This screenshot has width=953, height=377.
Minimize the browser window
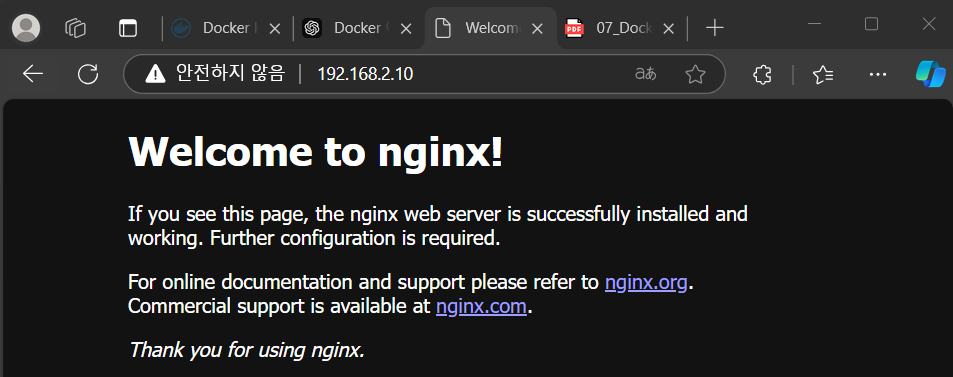pyautogui.click(x=814, y=24)
